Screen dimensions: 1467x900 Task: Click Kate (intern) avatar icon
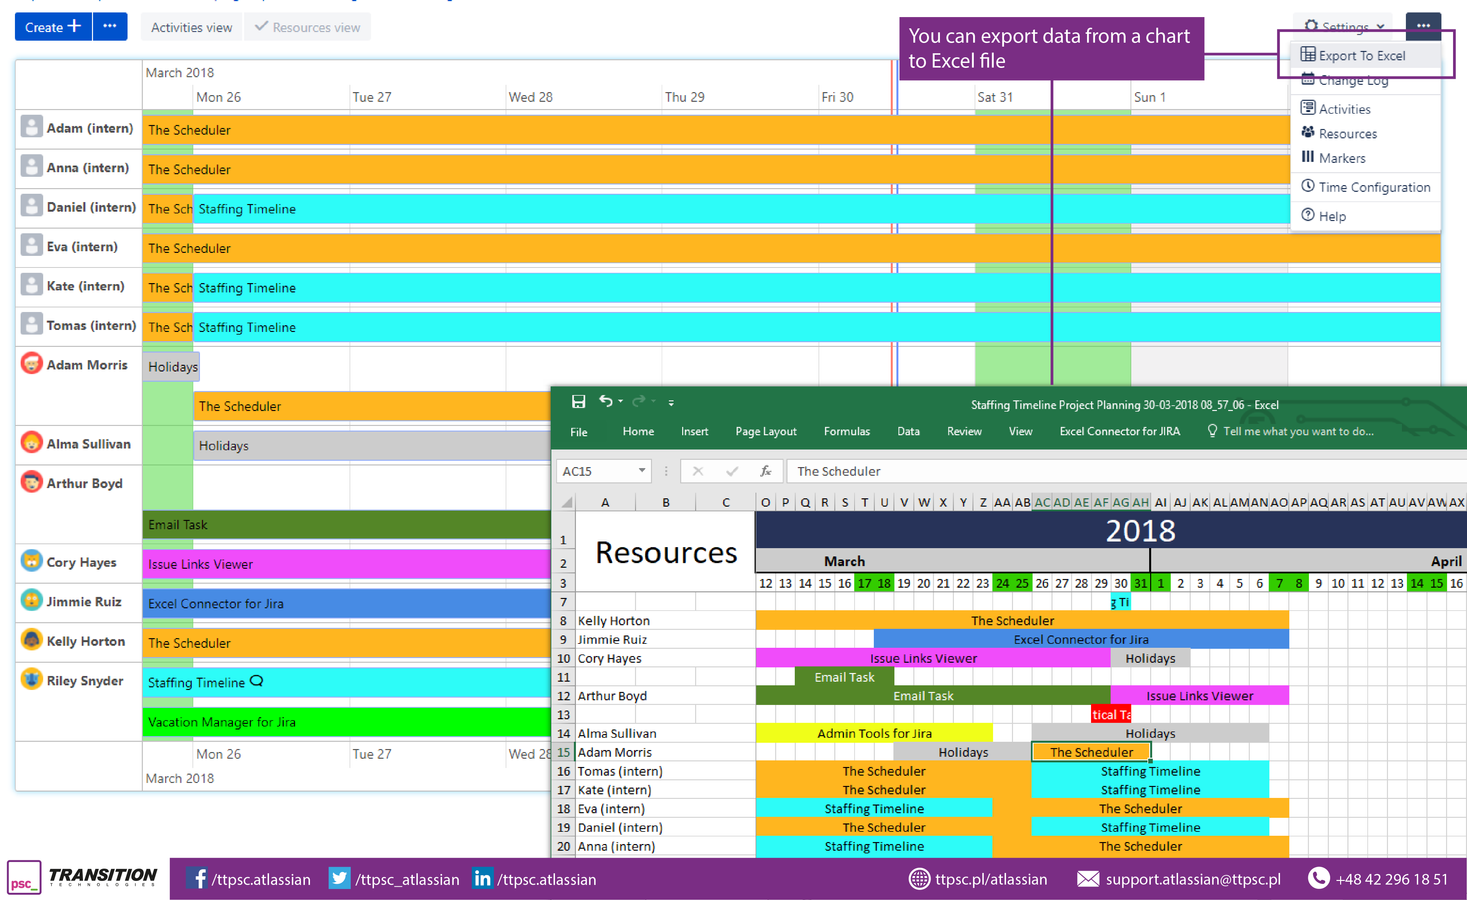click(x=32, y=285)
